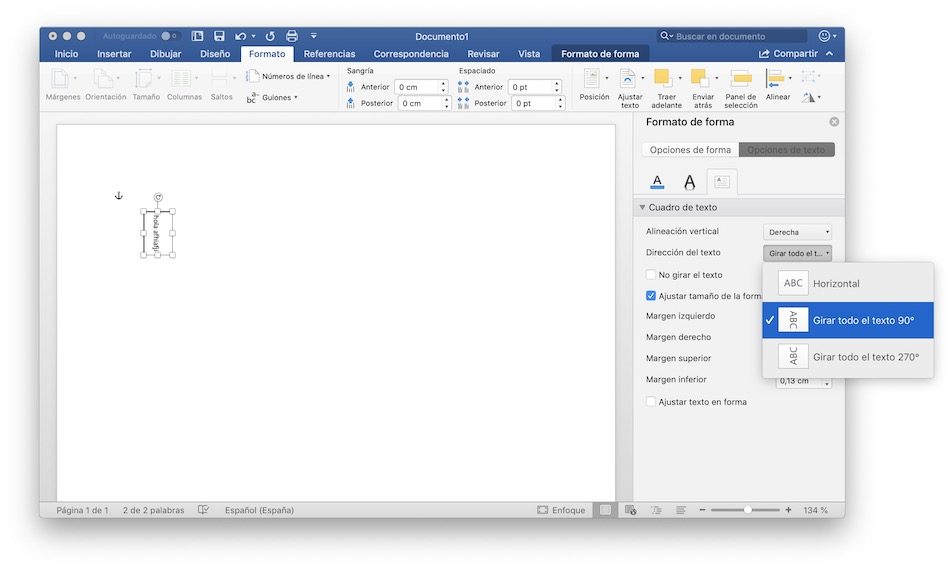Click the Posición arrange icon
This screenshot has height=570, width=950.
pyautogui.click(x=593, y=80)
